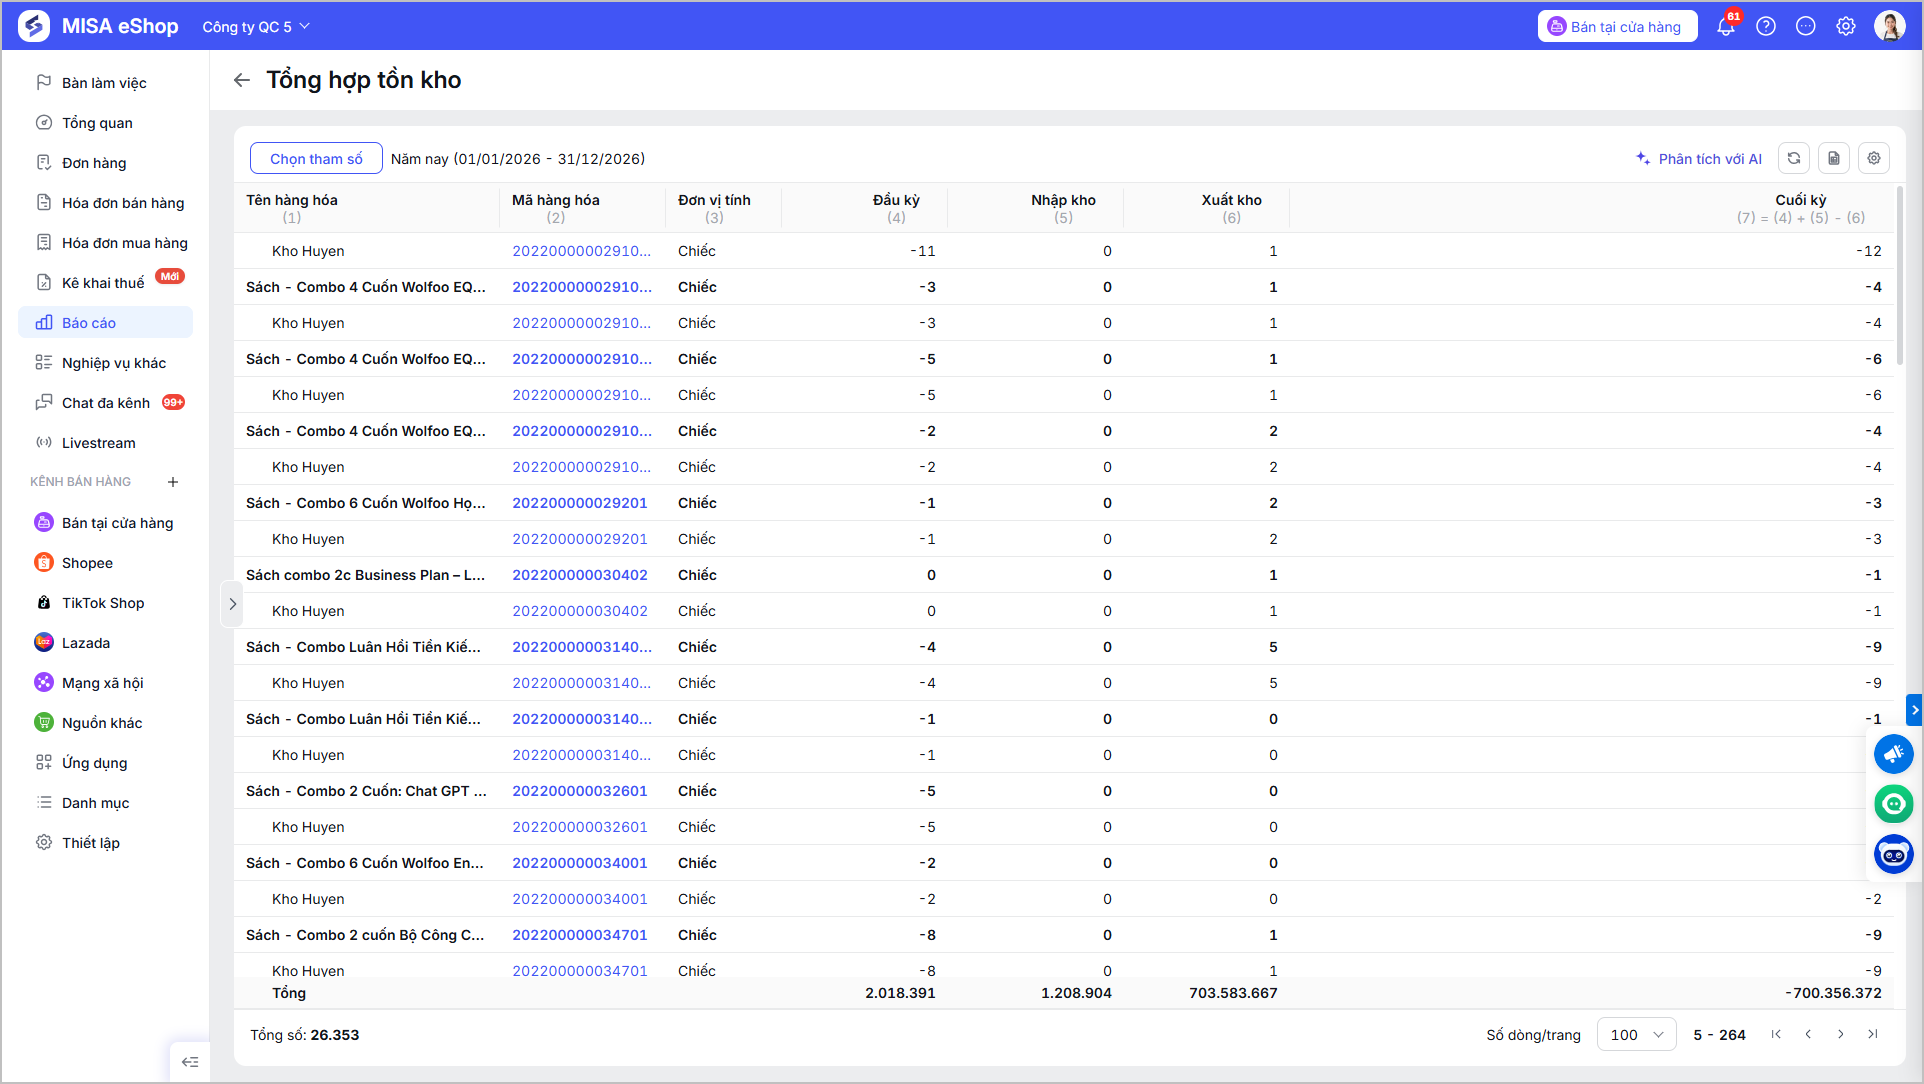Click the export report file icon
1924x1084 pixels.
click(1834, 158)
